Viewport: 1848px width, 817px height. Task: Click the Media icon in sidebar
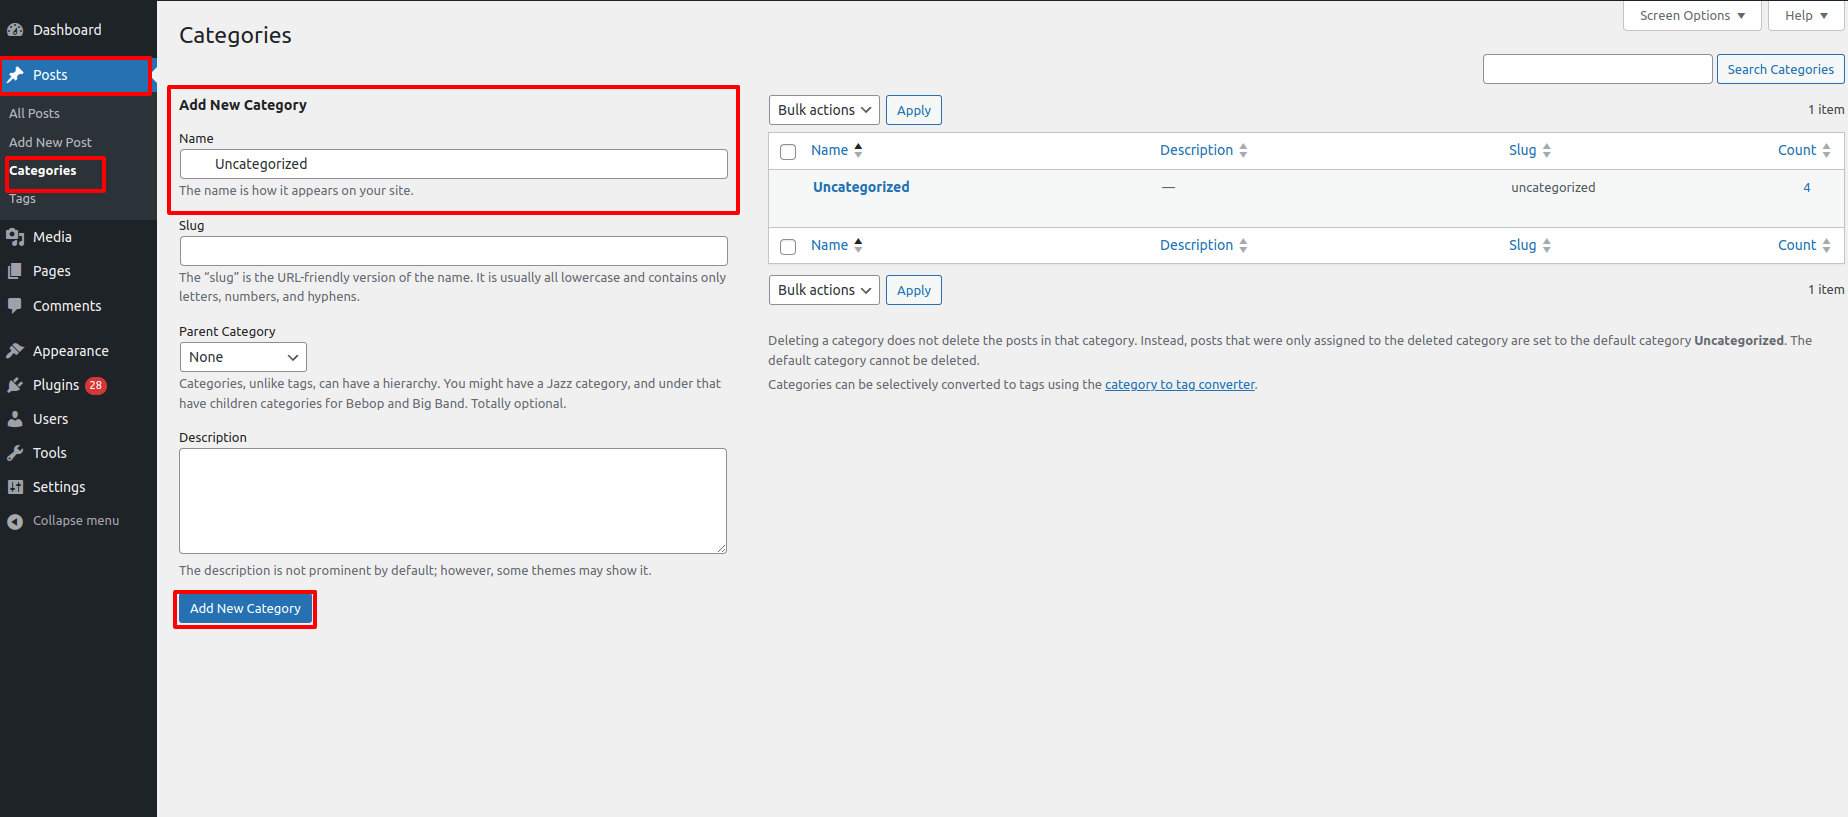pos(15,237)
